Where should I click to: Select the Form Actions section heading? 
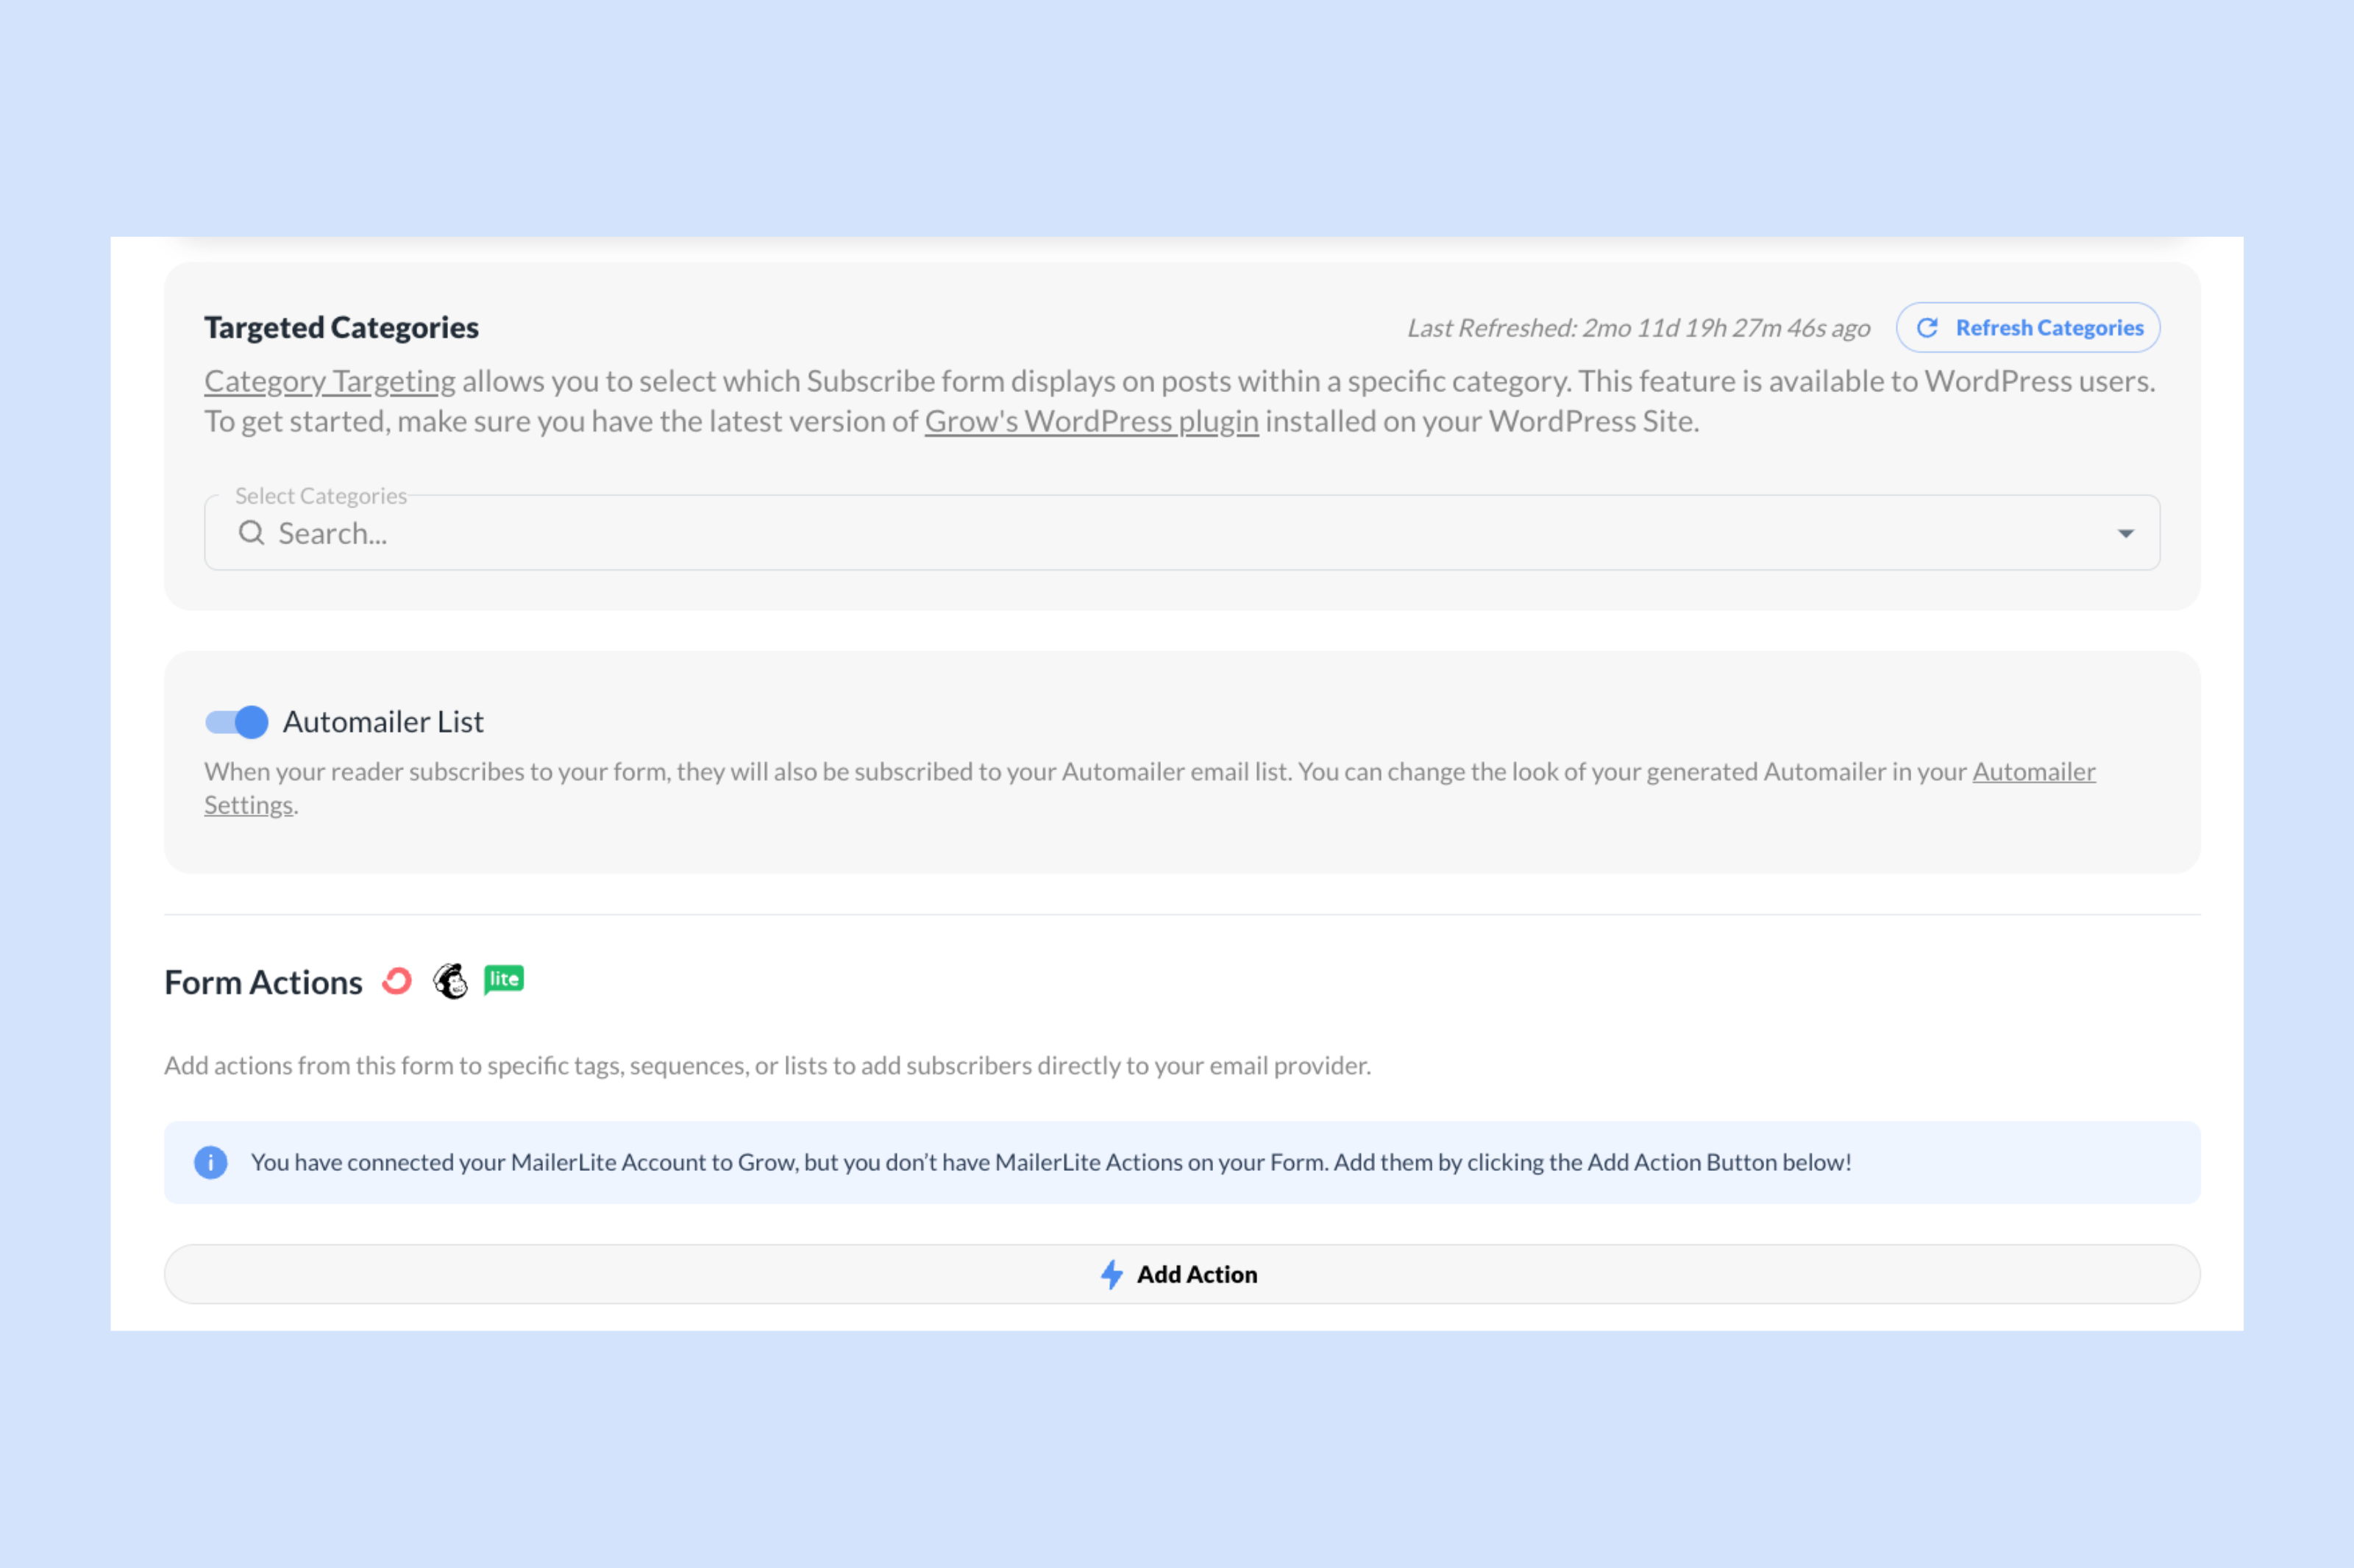pyautogui.click(x=263, y=982)
